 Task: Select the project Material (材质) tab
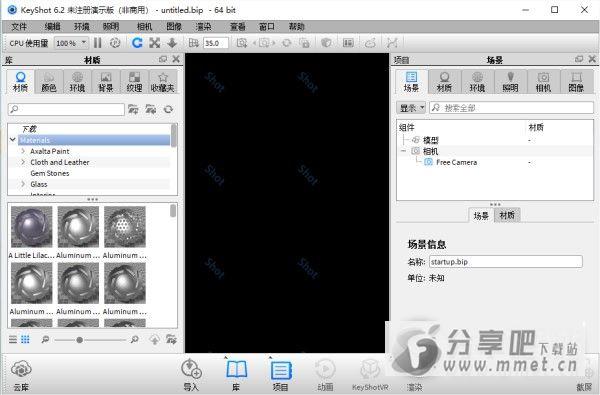click(444, 82)
